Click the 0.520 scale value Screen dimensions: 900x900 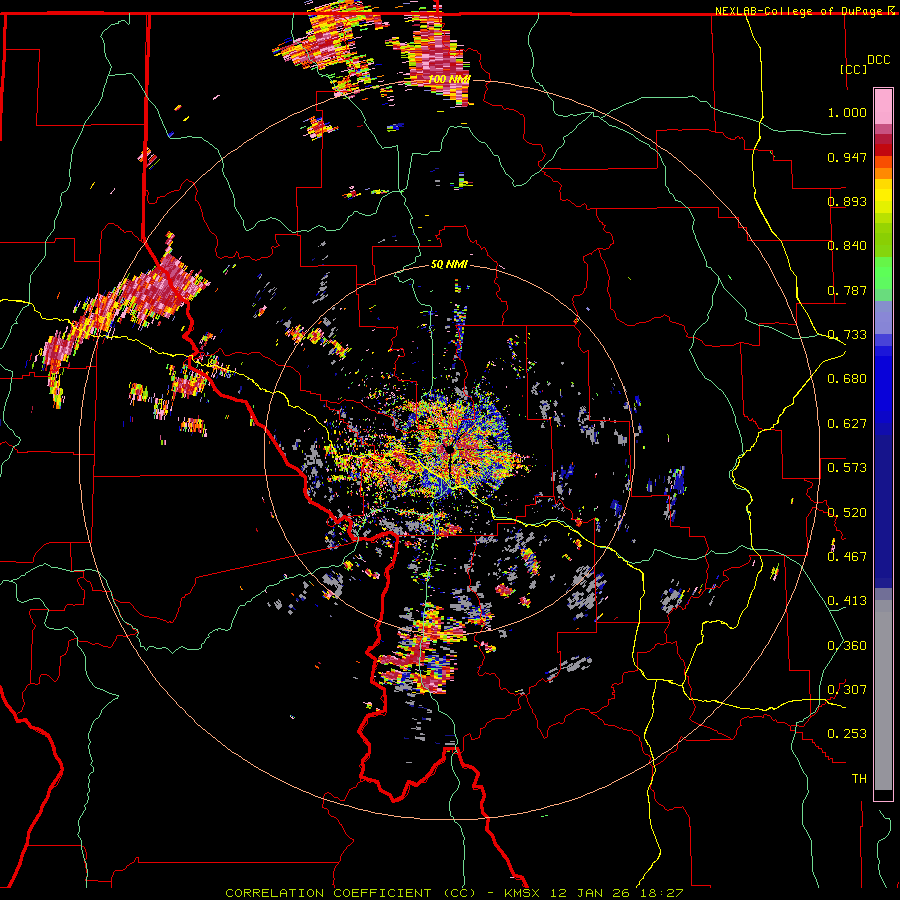(x=847, y=513)
